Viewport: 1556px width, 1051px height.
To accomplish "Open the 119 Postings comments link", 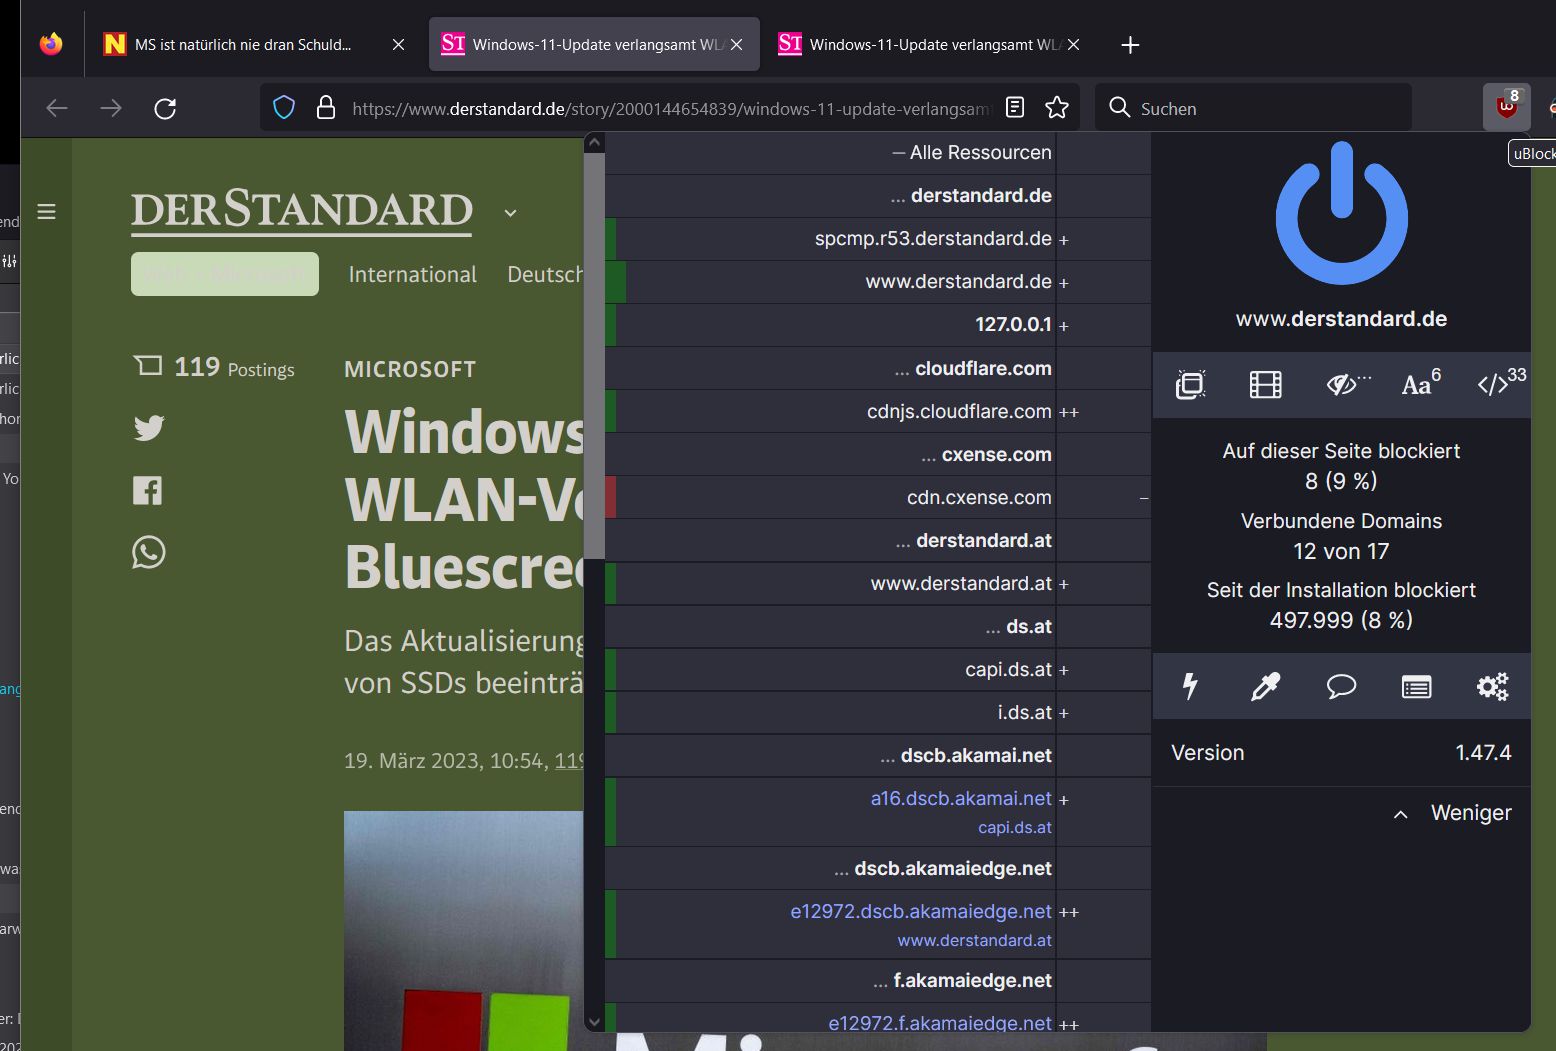I will click(214, 367).
